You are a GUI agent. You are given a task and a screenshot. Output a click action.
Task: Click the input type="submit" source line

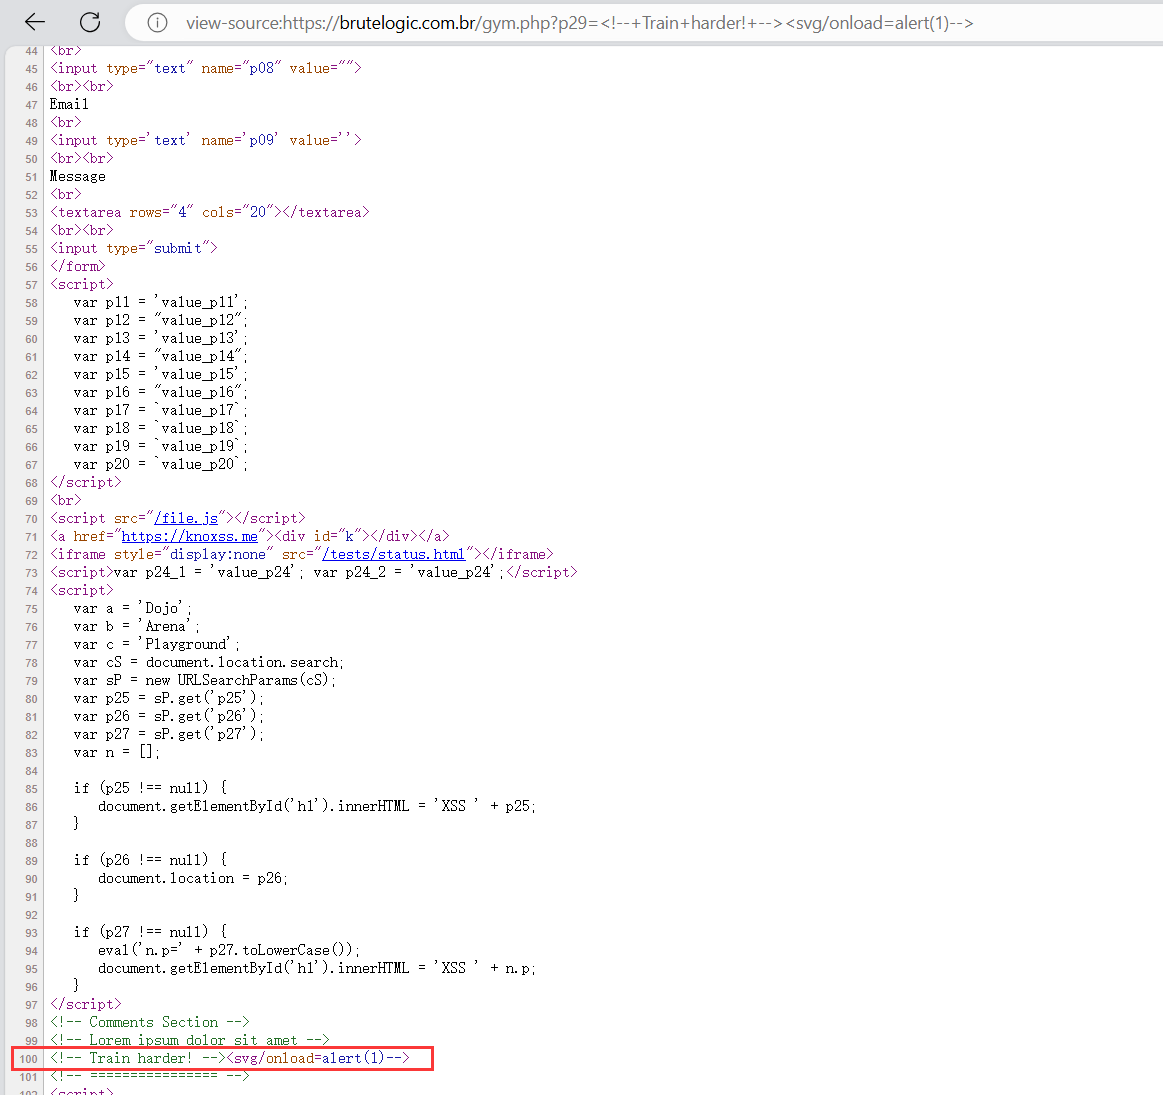click(134, 248)
